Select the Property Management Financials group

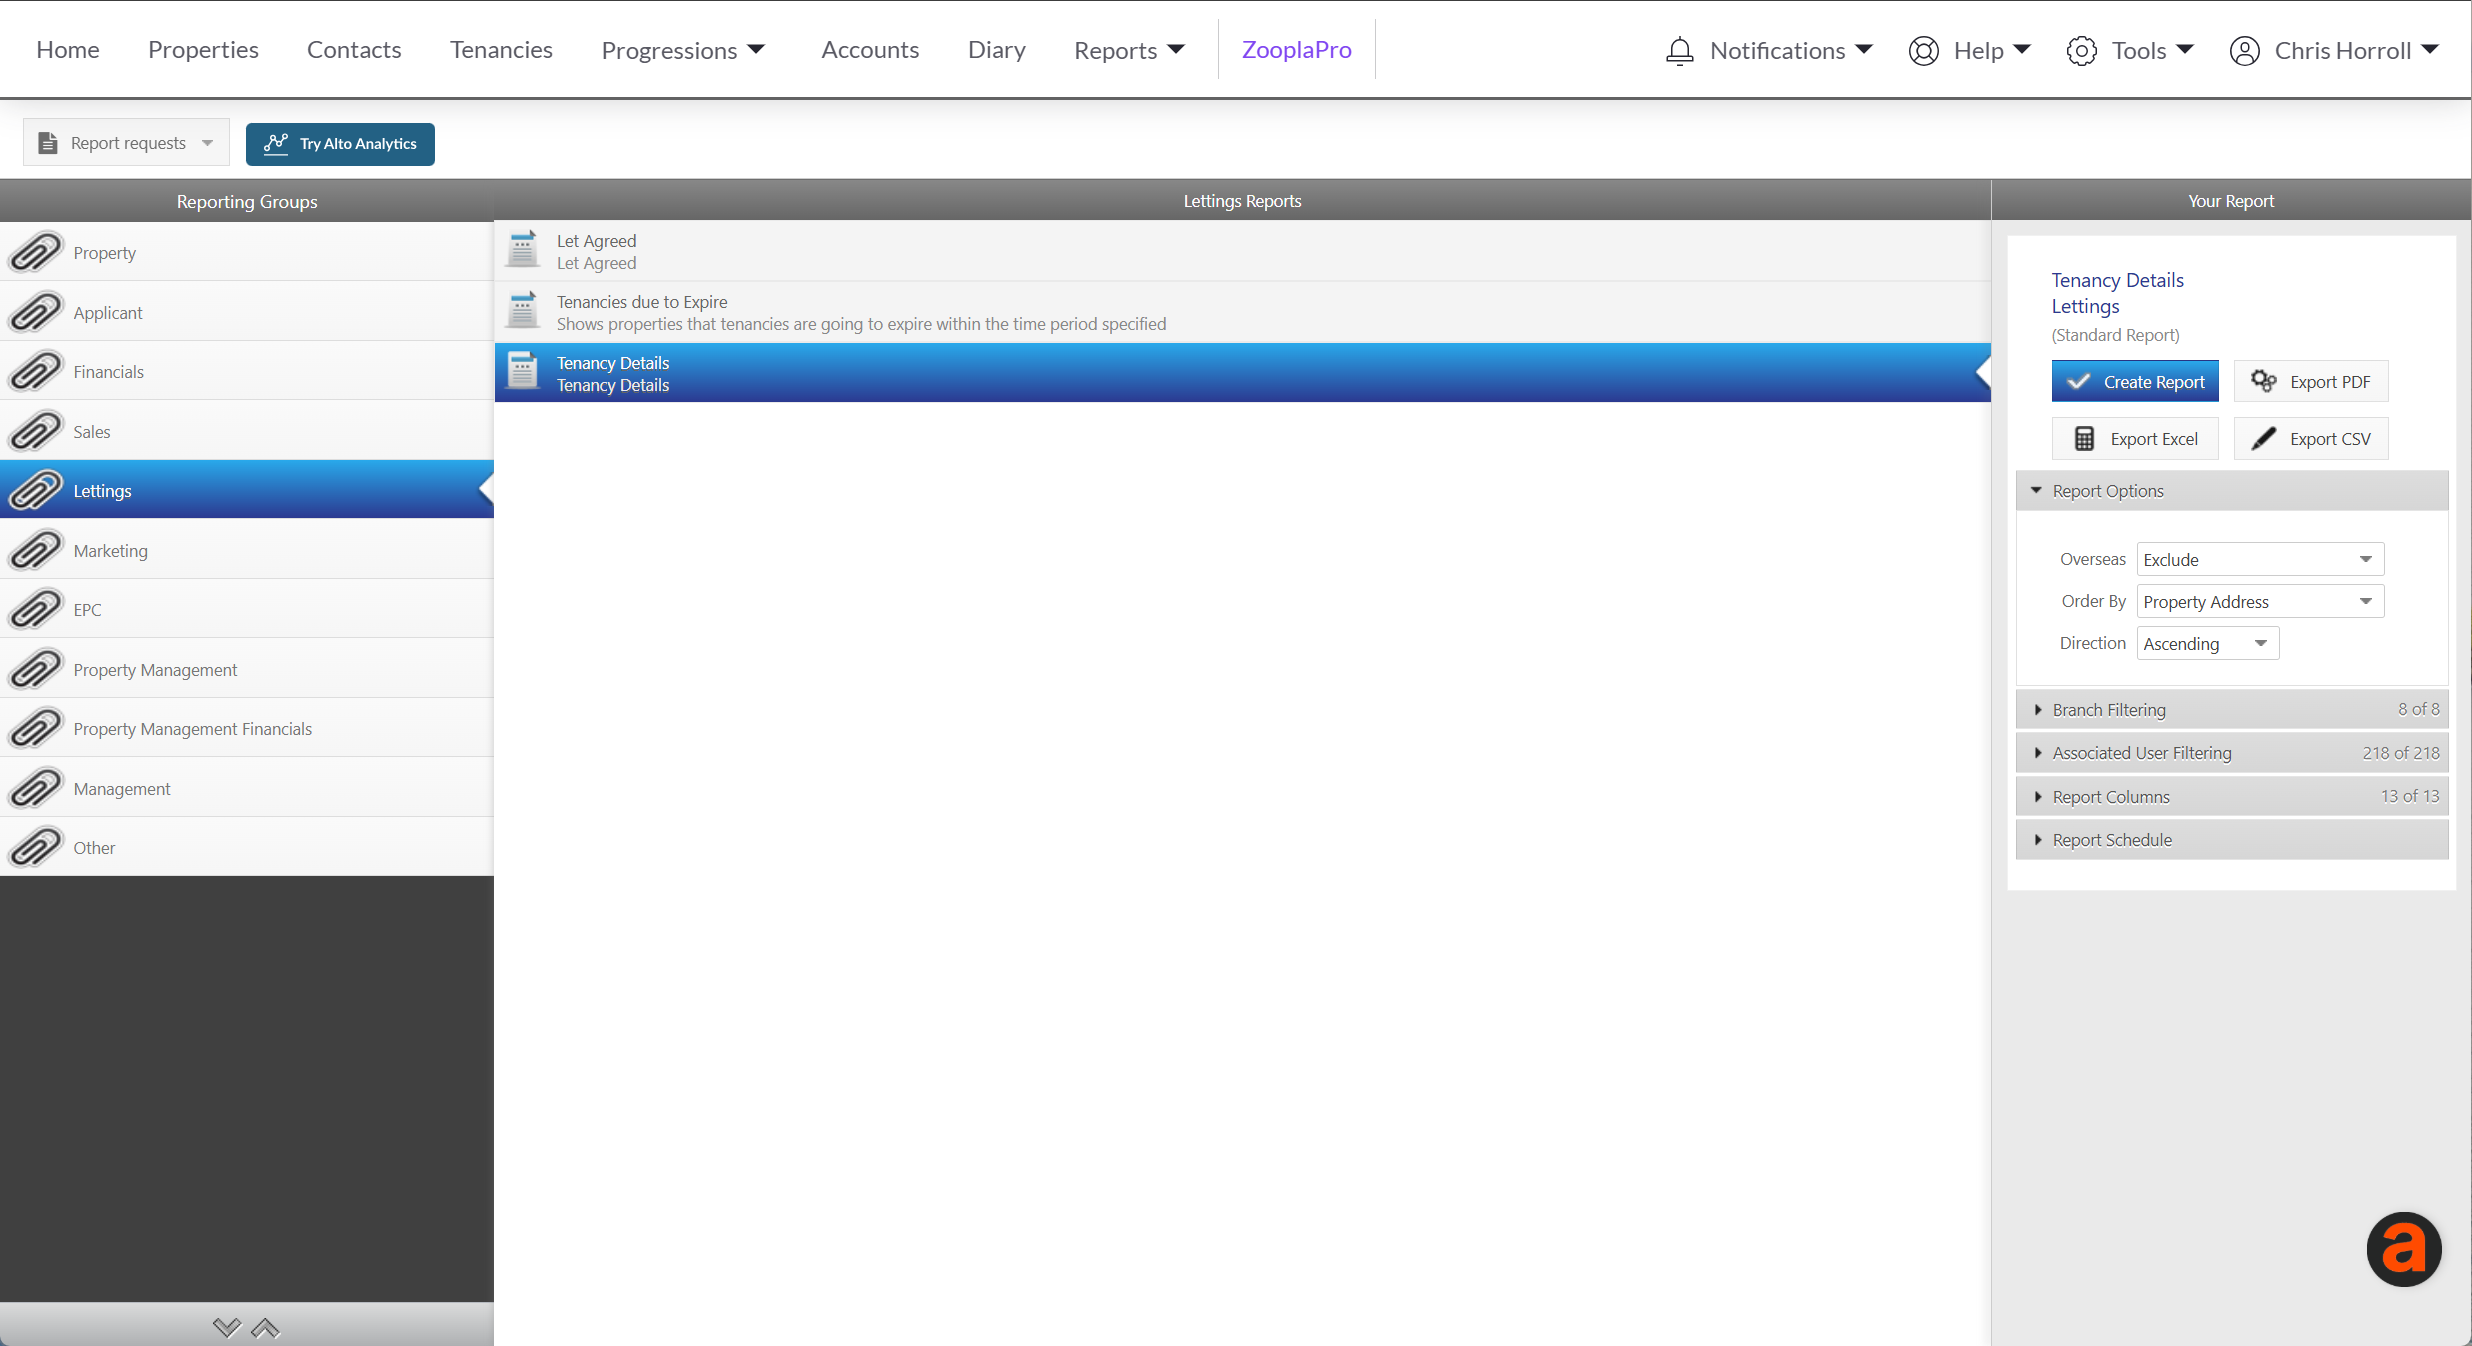(x=247, y=728)
